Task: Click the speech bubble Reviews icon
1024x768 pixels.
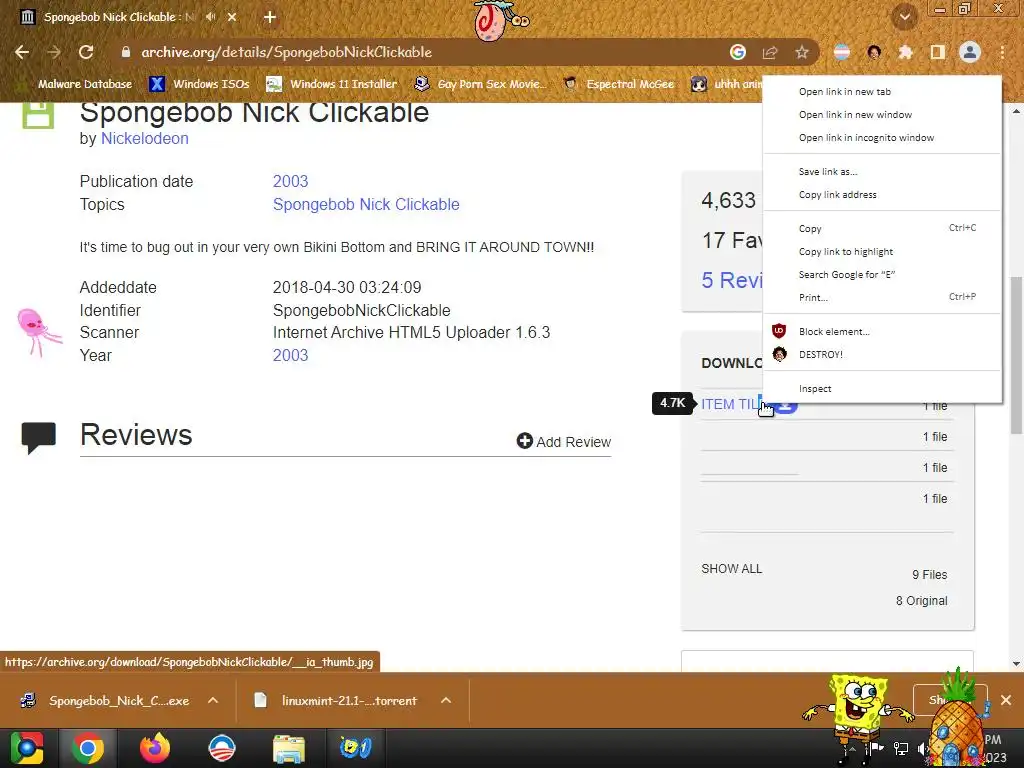Action: pyautogui.click(x=39, y=437)
